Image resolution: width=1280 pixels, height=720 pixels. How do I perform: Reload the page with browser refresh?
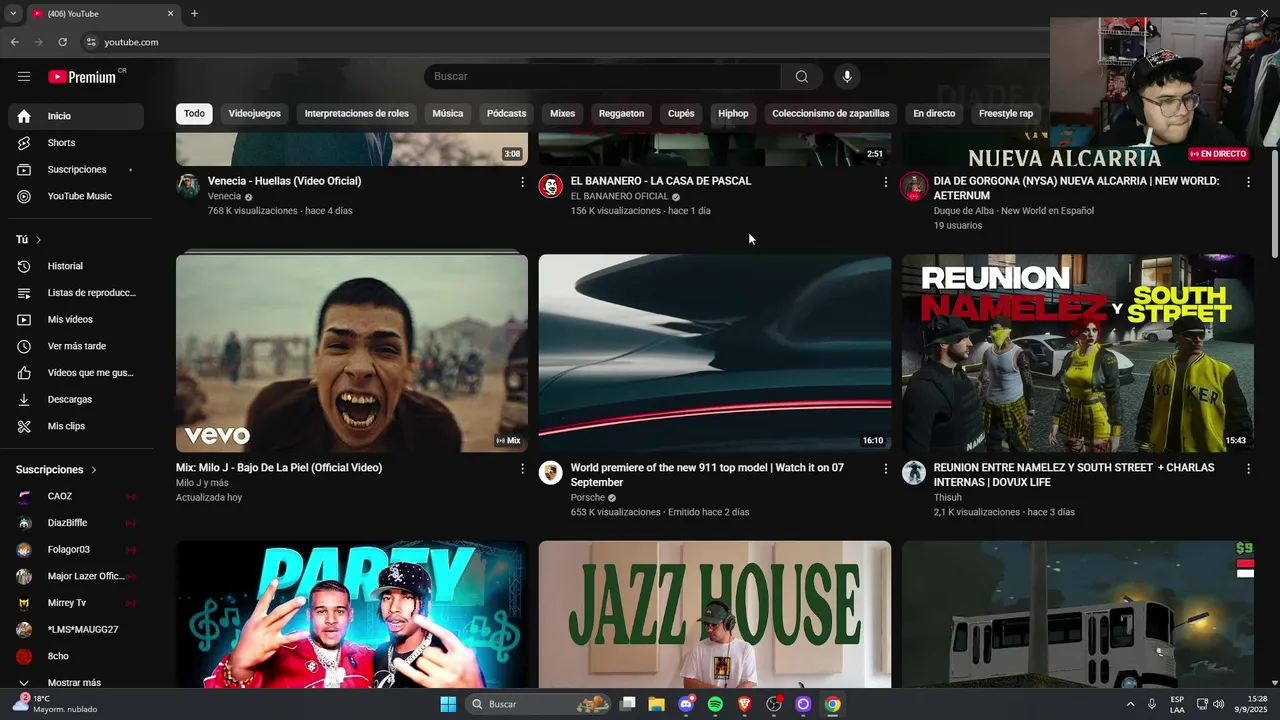pos(63,42)
